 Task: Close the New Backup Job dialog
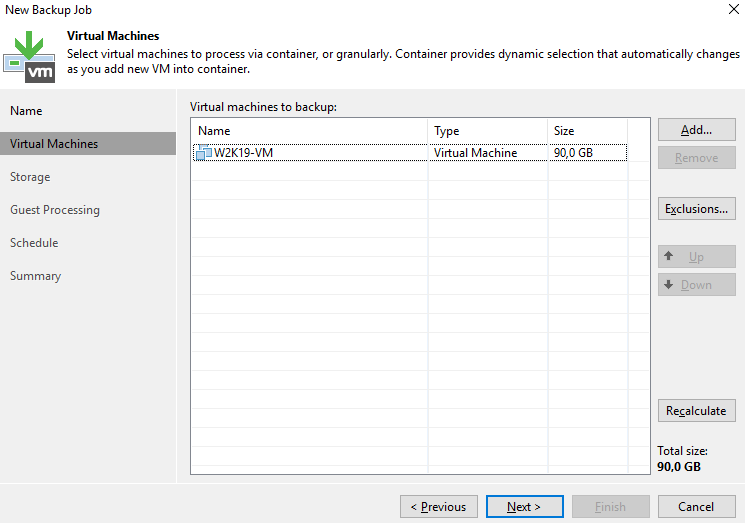(x=734, y=9)
